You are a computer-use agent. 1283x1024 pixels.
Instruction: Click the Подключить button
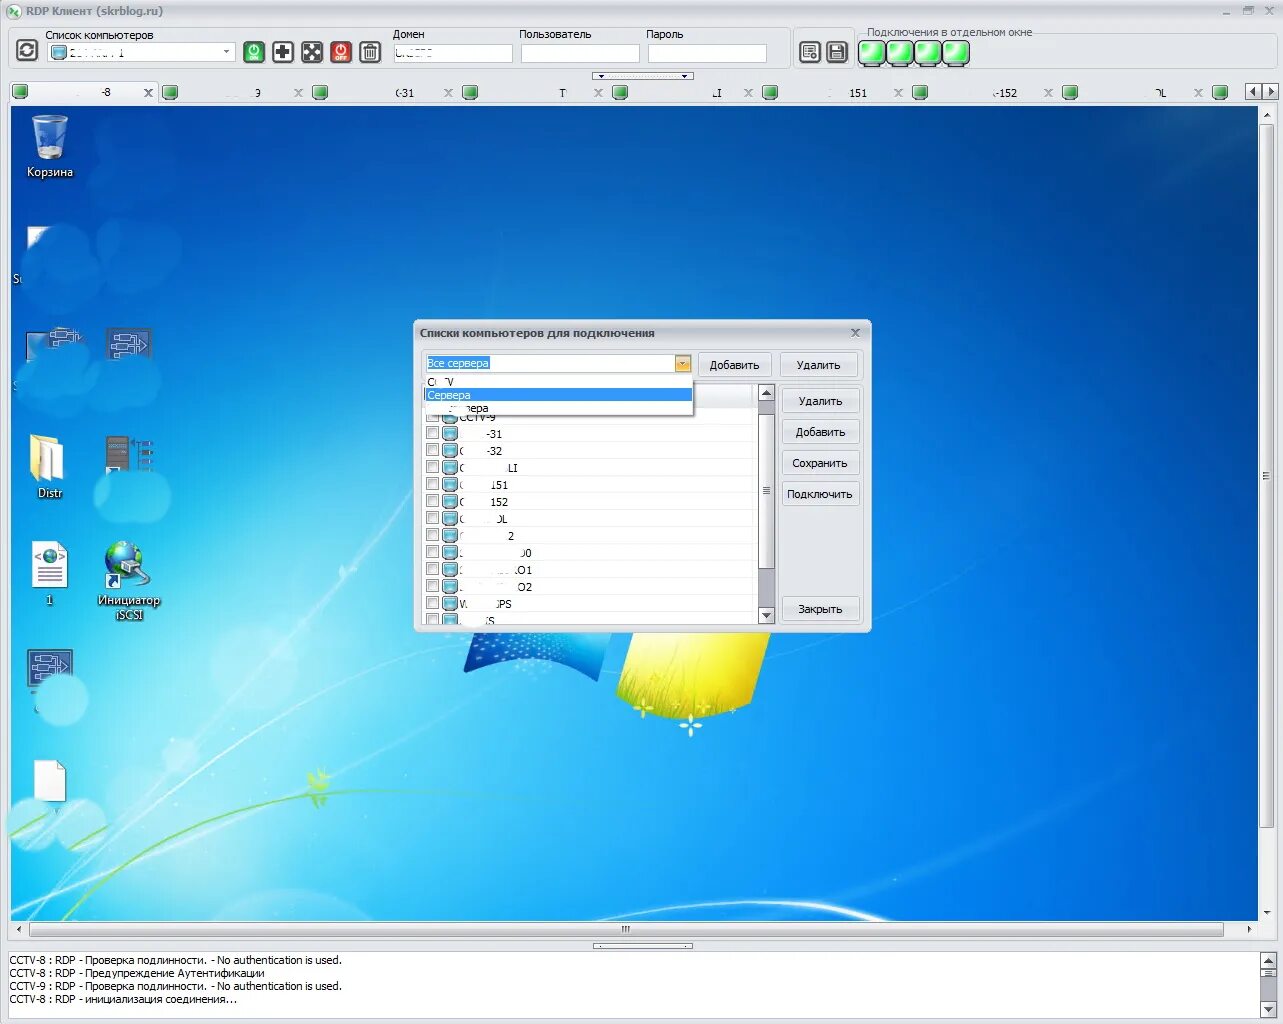(820, 494)
